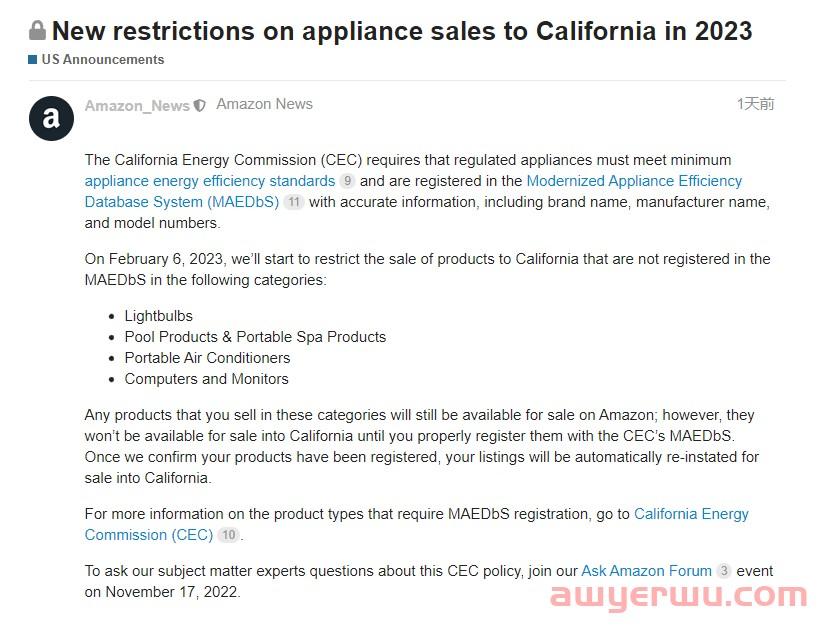Follow the appliance energy efficiency standards link
Image resolution: width=826 pixels, height=626 pixels.
pyautogui.click(x=210, y=181)
